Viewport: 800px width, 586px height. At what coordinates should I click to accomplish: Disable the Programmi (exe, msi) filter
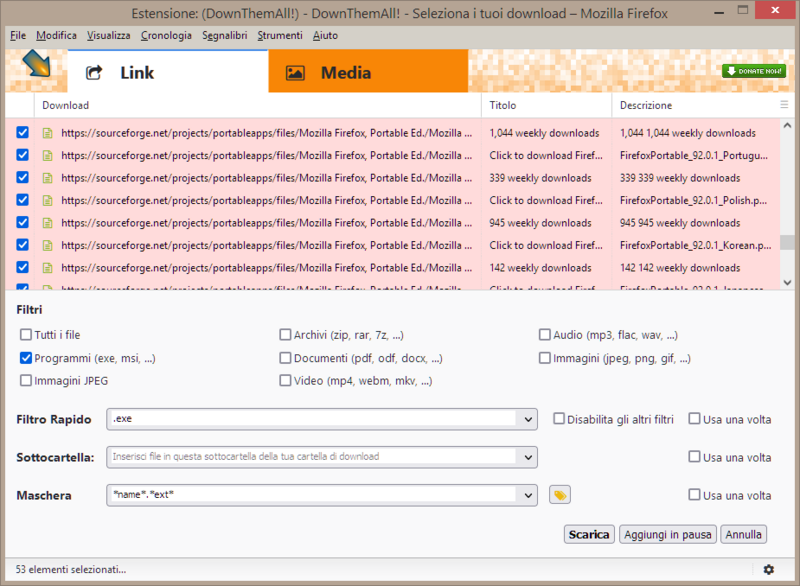click(26, 358)
